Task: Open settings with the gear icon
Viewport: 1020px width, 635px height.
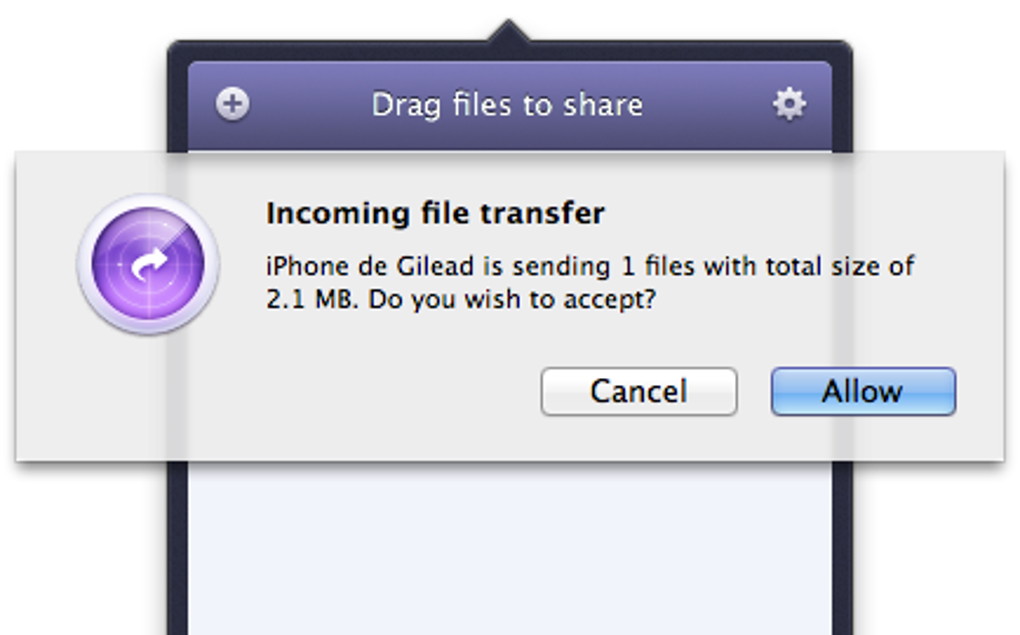Action: tap(789, 103)
